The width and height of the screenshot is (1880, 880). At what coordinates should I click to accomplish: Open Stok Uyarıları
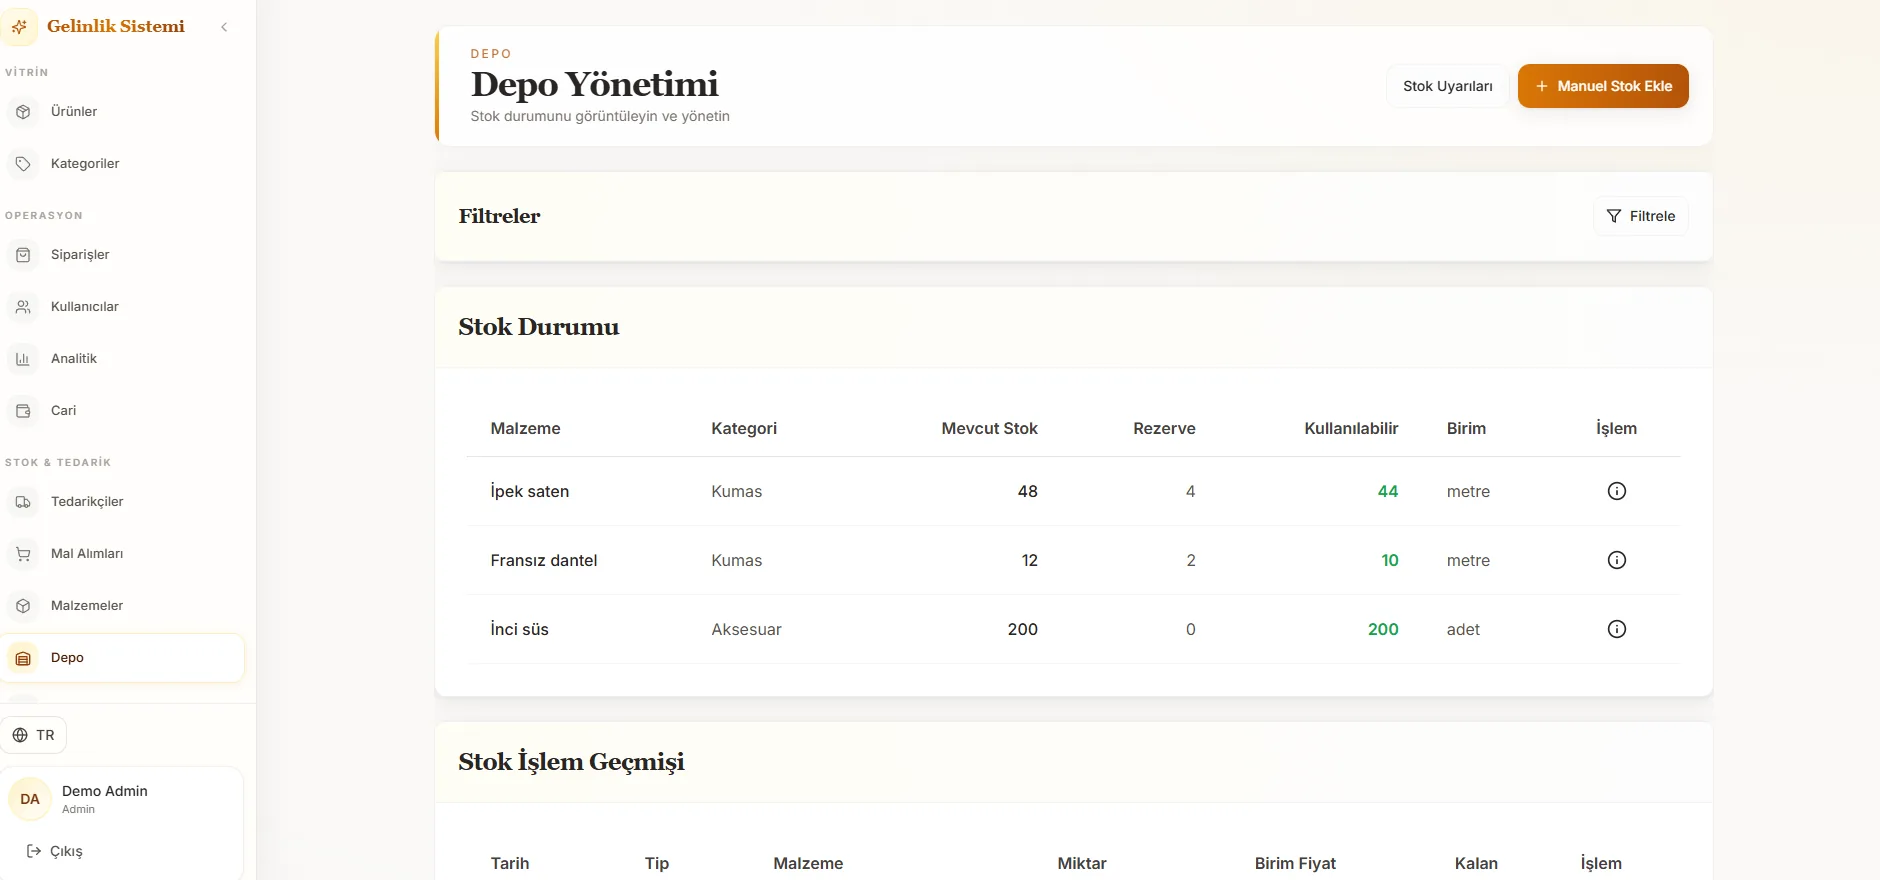click(1447, 86)
